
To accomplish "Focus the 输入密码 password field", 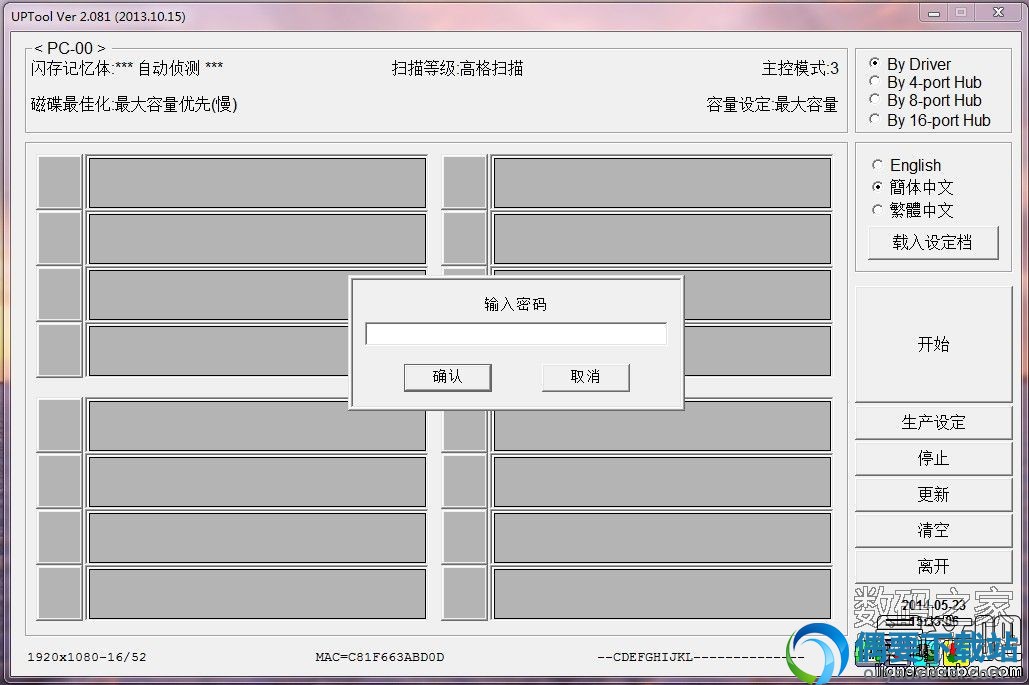I will point(516,334).
